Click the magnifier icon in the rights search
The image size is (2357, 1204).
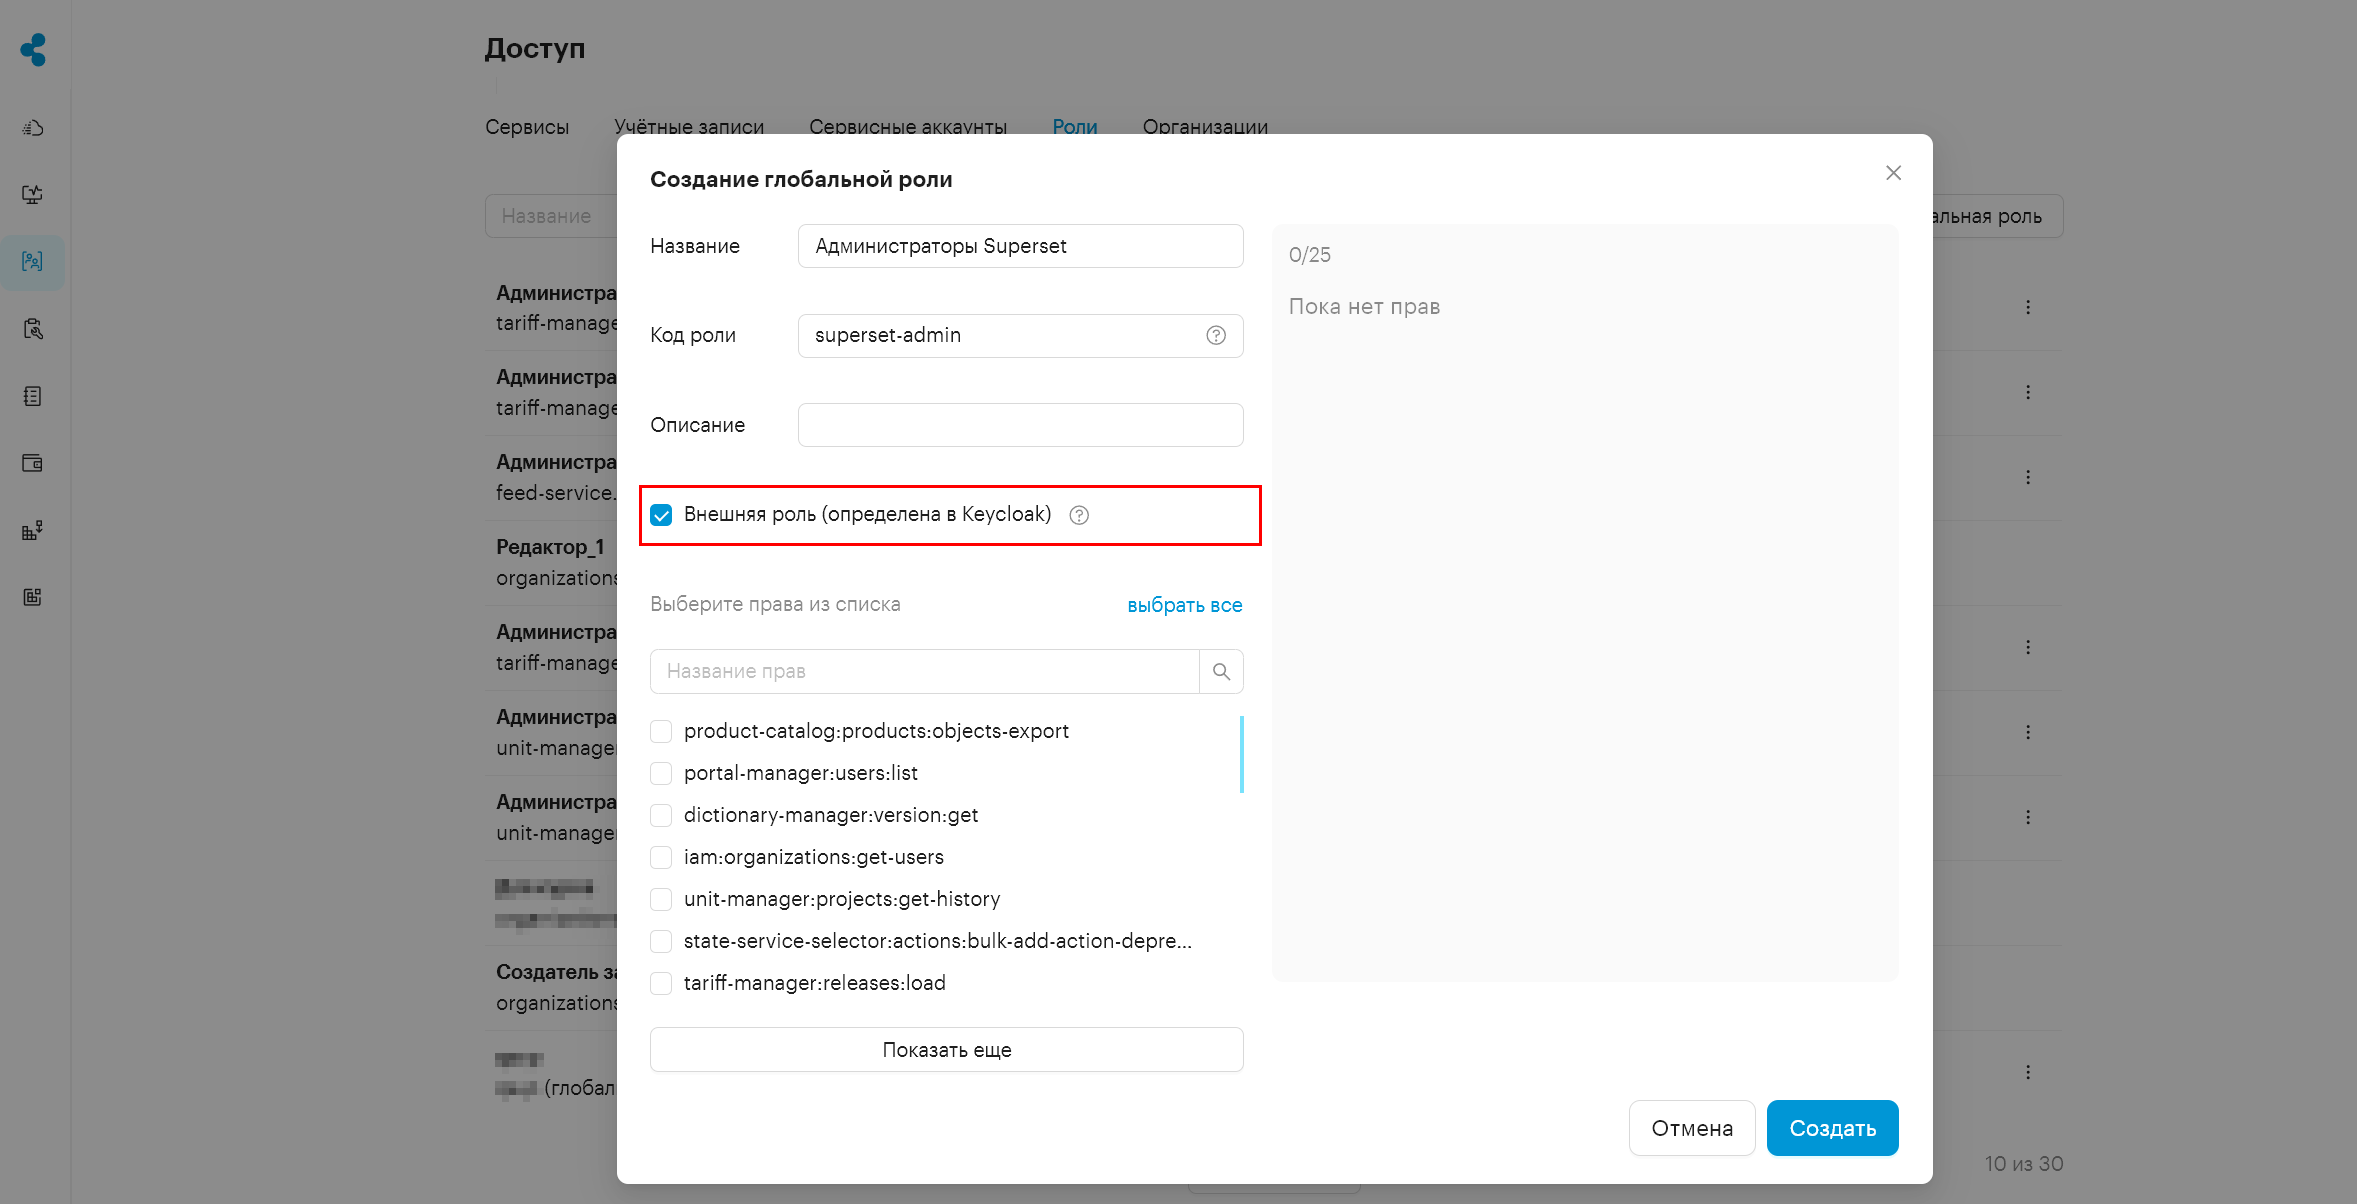point(1221,672)
